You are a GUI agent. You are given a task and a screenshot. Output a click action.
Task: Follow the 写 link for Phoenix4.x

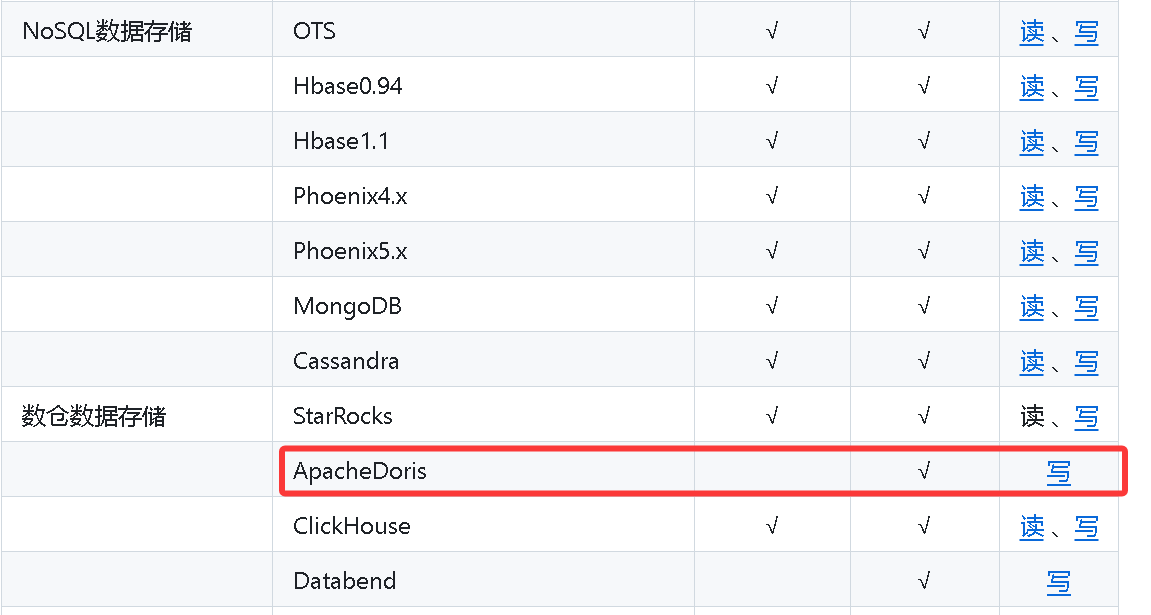click(1086, 197)
